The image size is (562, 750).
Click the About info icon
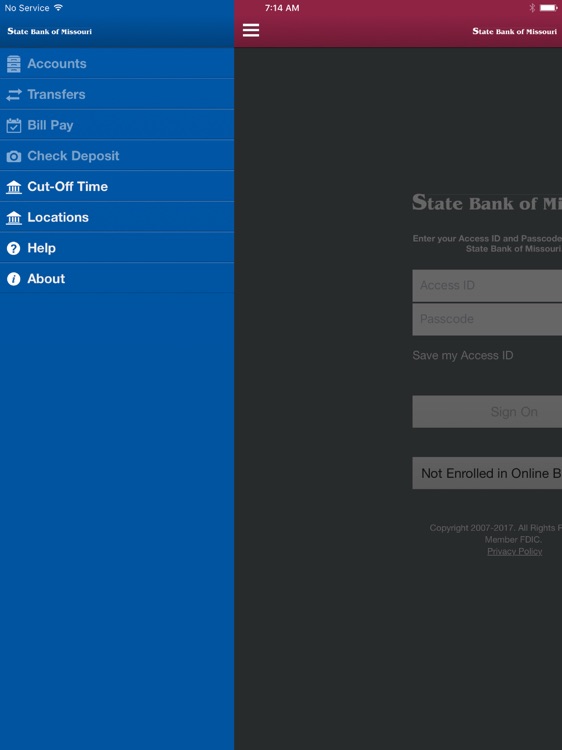[14, 279]
